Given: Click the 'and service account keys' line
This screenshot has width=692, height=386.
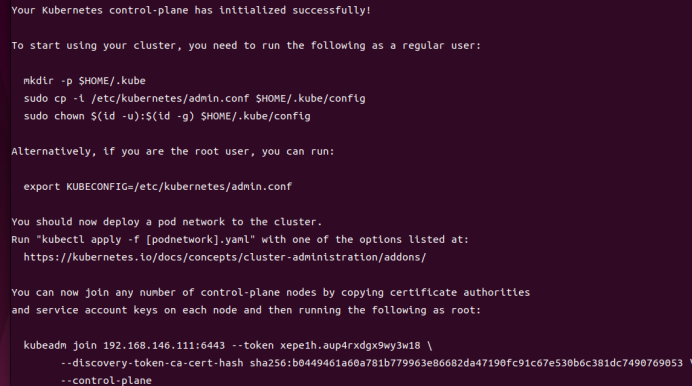Looking at the screenshot, I should [246, 310].
